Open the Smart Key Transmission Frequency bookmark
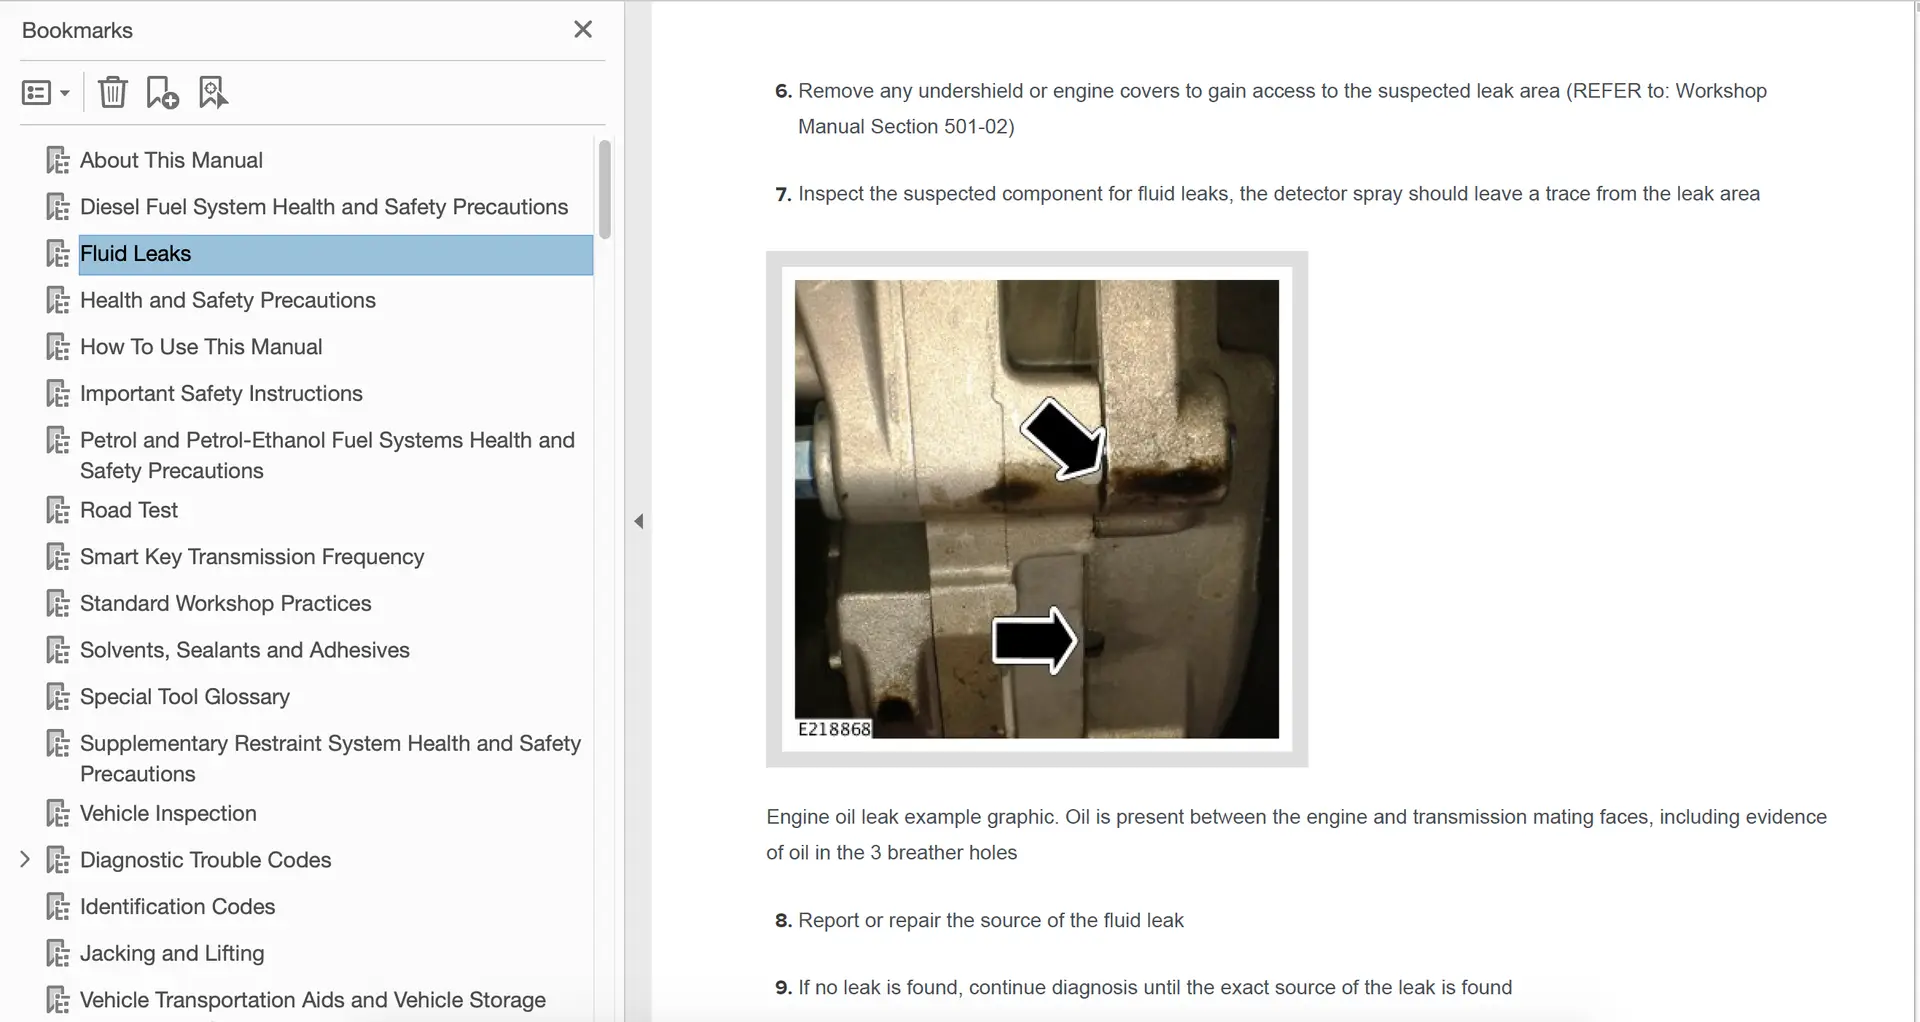 click(x=251, y=557)
